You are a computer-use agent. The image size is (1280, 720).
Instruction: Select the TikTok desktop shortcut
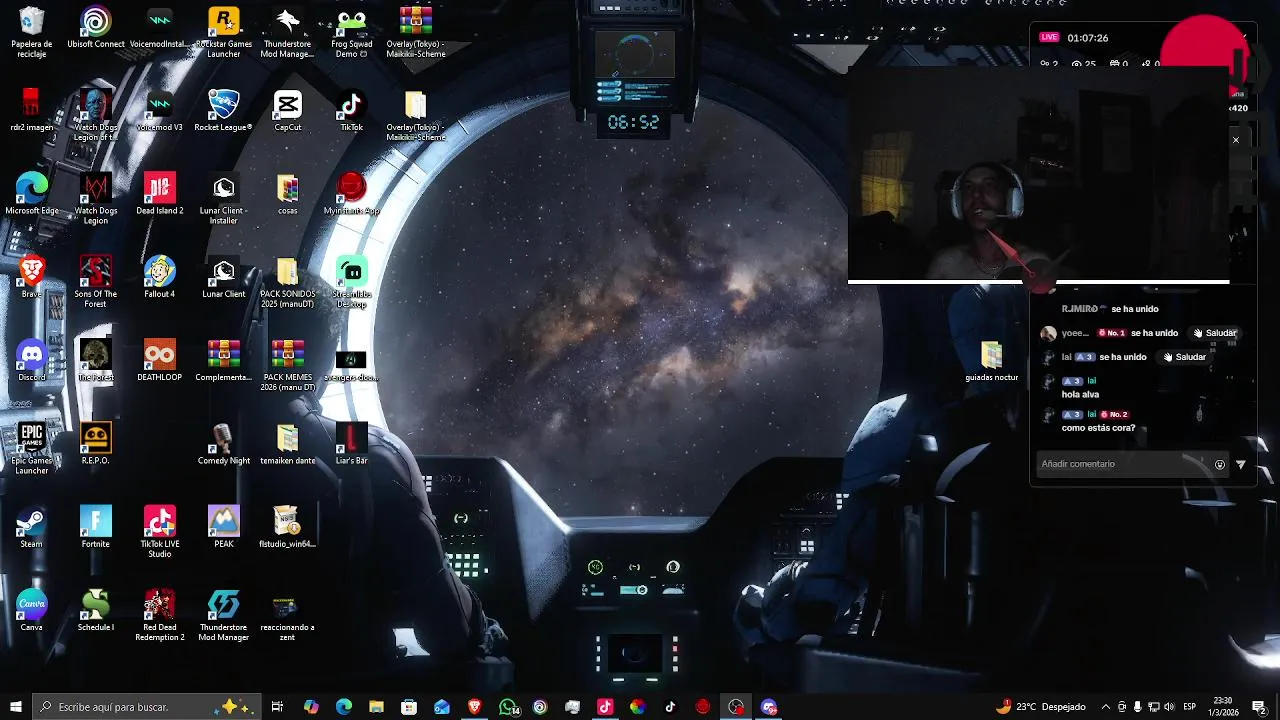pos(352,110)
